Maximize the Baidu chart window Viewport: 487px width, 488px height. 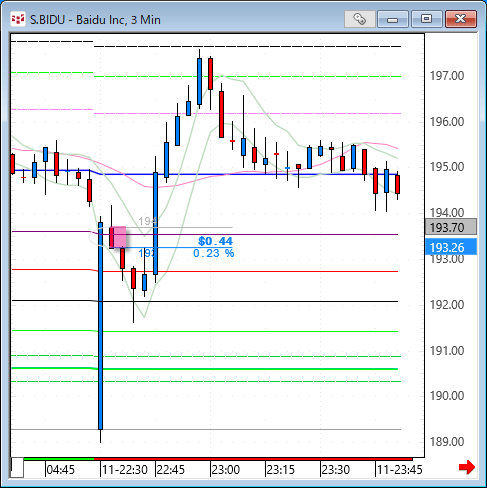coord(426,19)
